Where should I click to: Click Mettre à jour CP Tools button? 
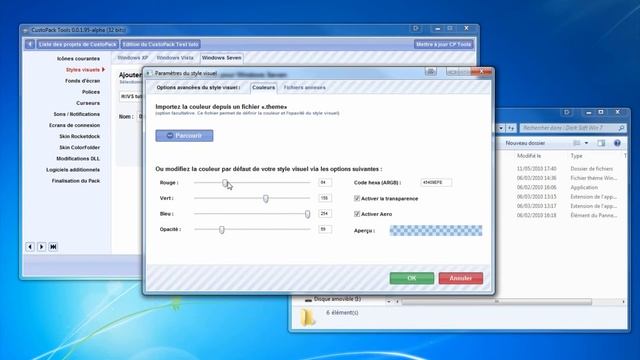[444, 44]
